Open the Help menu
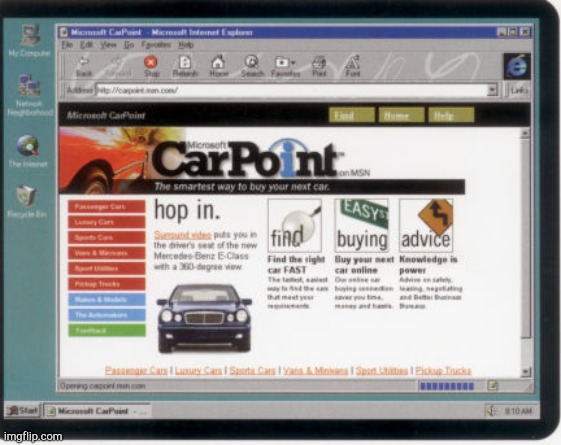Screen dimensions: 561x445 pos(186,45)
